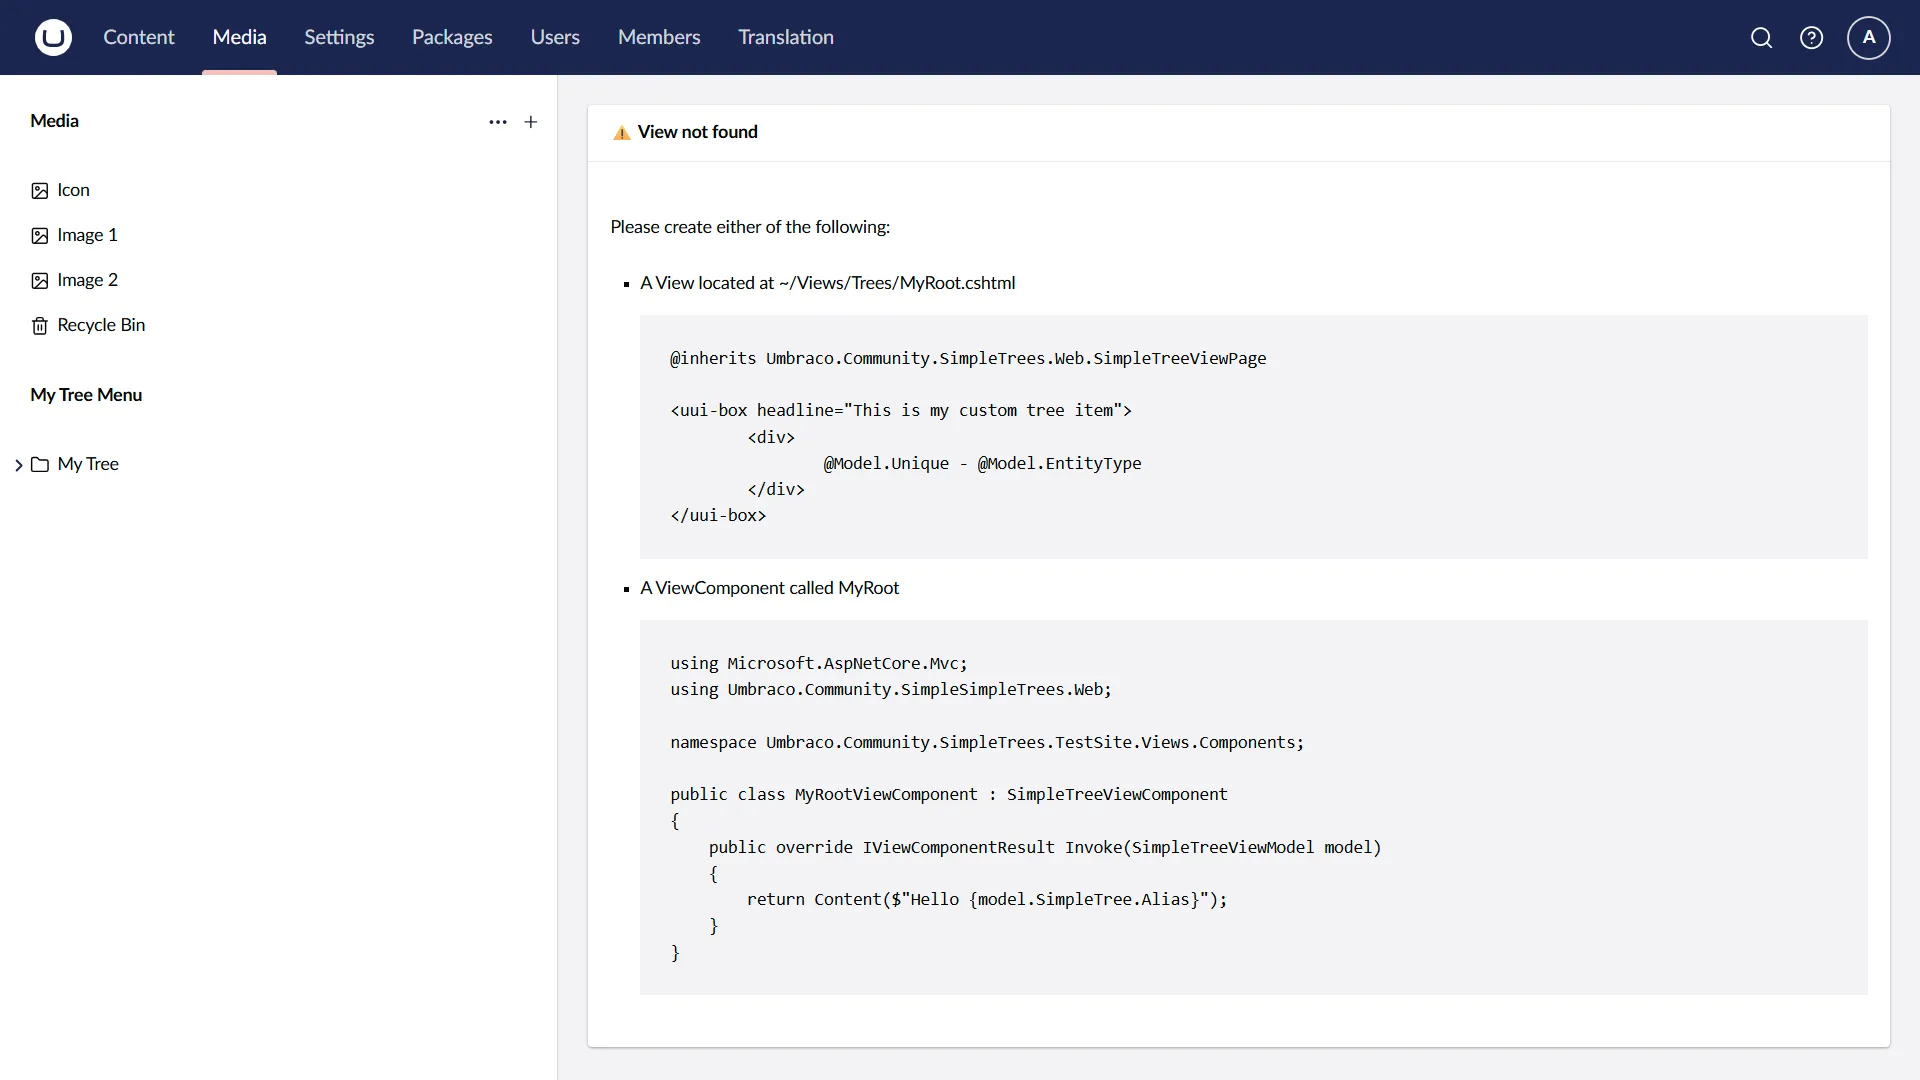Select Image 2 in media tree
The image size is (1920, 1080).
[x=87, y=280]
